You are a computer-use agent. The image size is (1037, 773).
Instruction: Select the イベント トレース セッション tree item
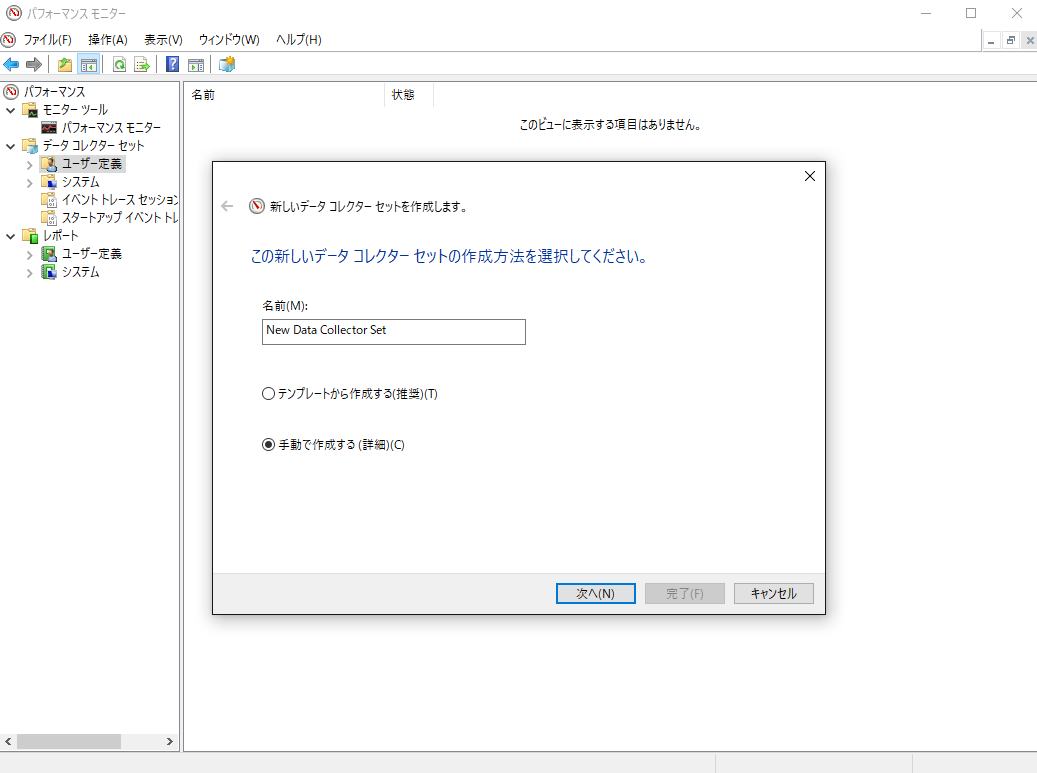(x=120, y=200)
